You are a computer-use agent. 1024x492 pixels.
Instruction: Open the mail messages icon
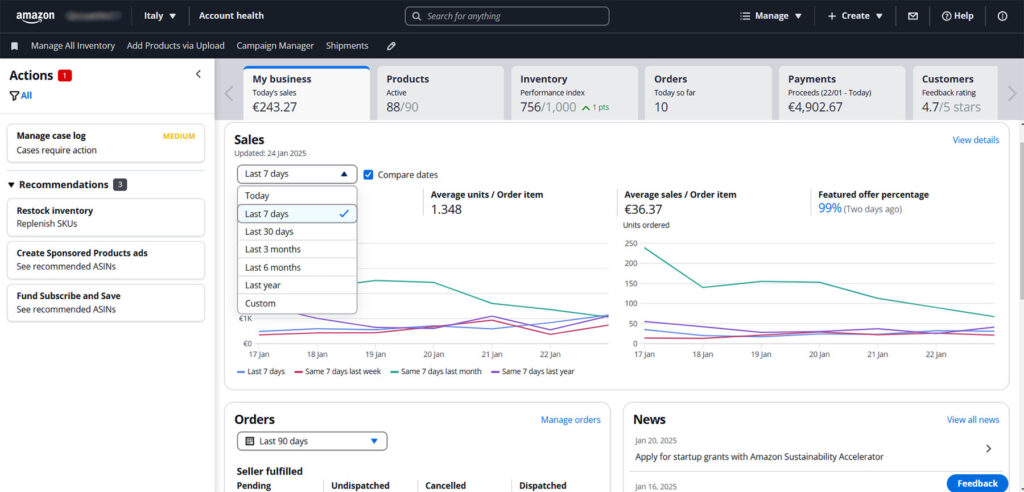click(x=913, y=16)
